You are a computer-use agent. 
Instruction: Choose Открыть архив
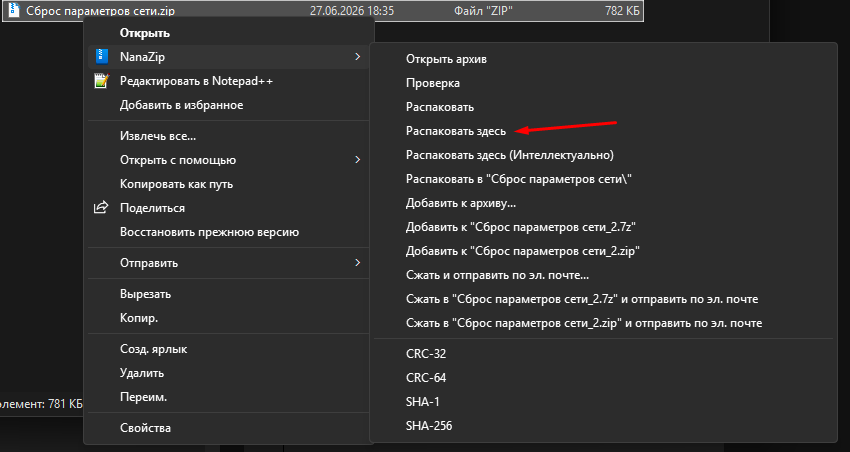(x=446, y=59)
